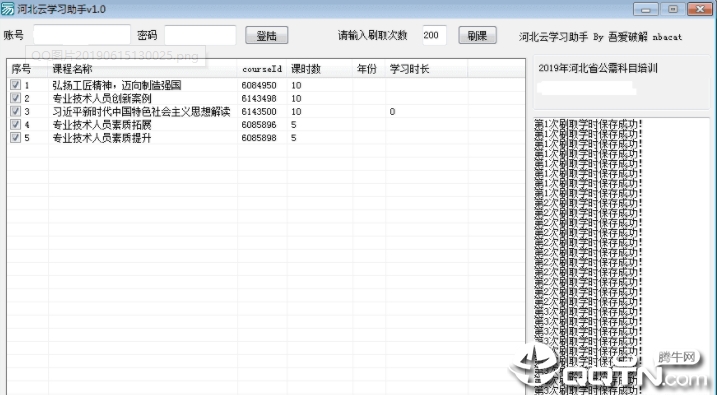717x395 pixels.
Task: Select course 专业技术人员素质提升
Action: tap(102, 138)
